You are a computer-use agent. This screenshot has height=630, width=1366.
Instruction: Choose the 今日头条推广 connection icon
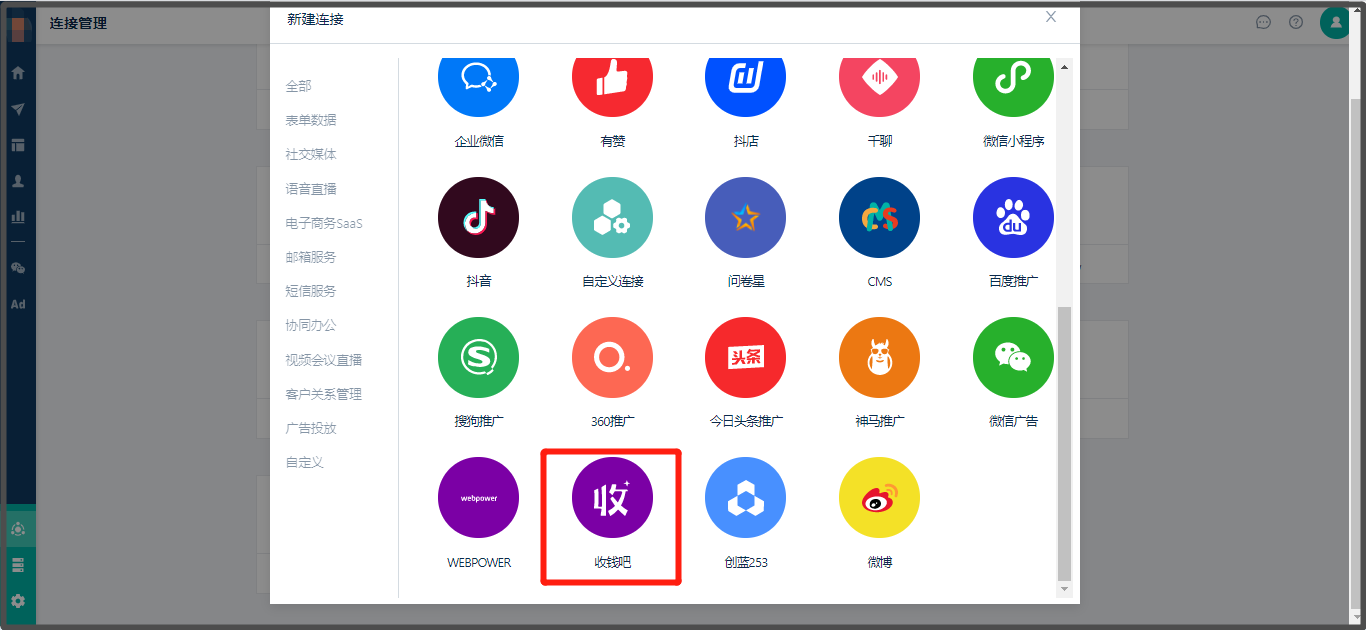[745, 357]
